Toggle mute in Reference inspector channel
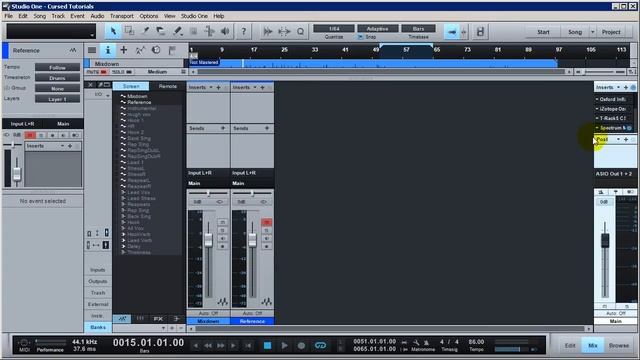 coord(30,135)
